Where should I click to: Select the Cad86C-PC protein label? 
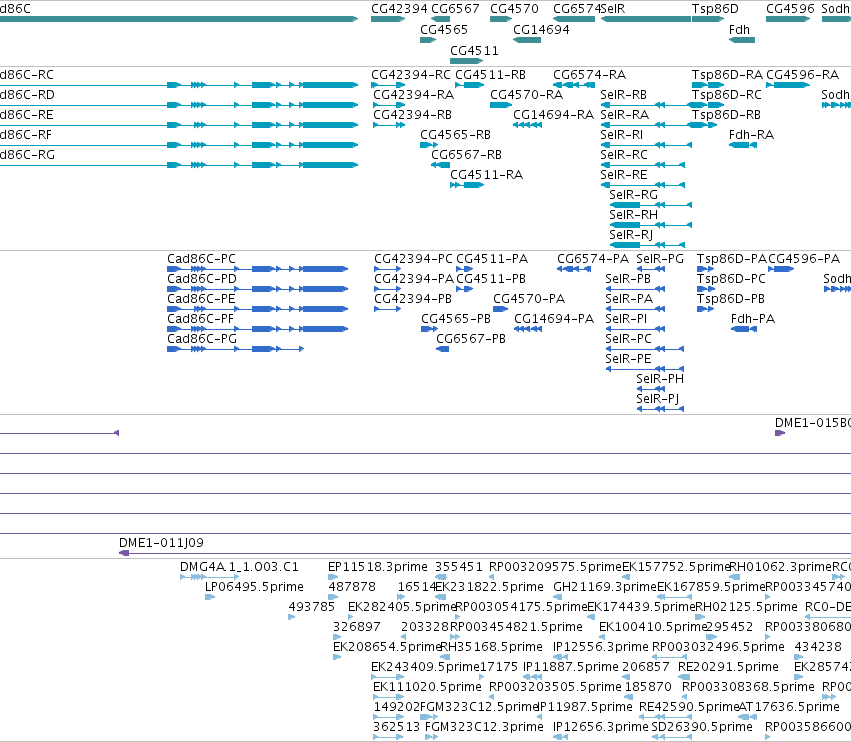tap(201, 259)
